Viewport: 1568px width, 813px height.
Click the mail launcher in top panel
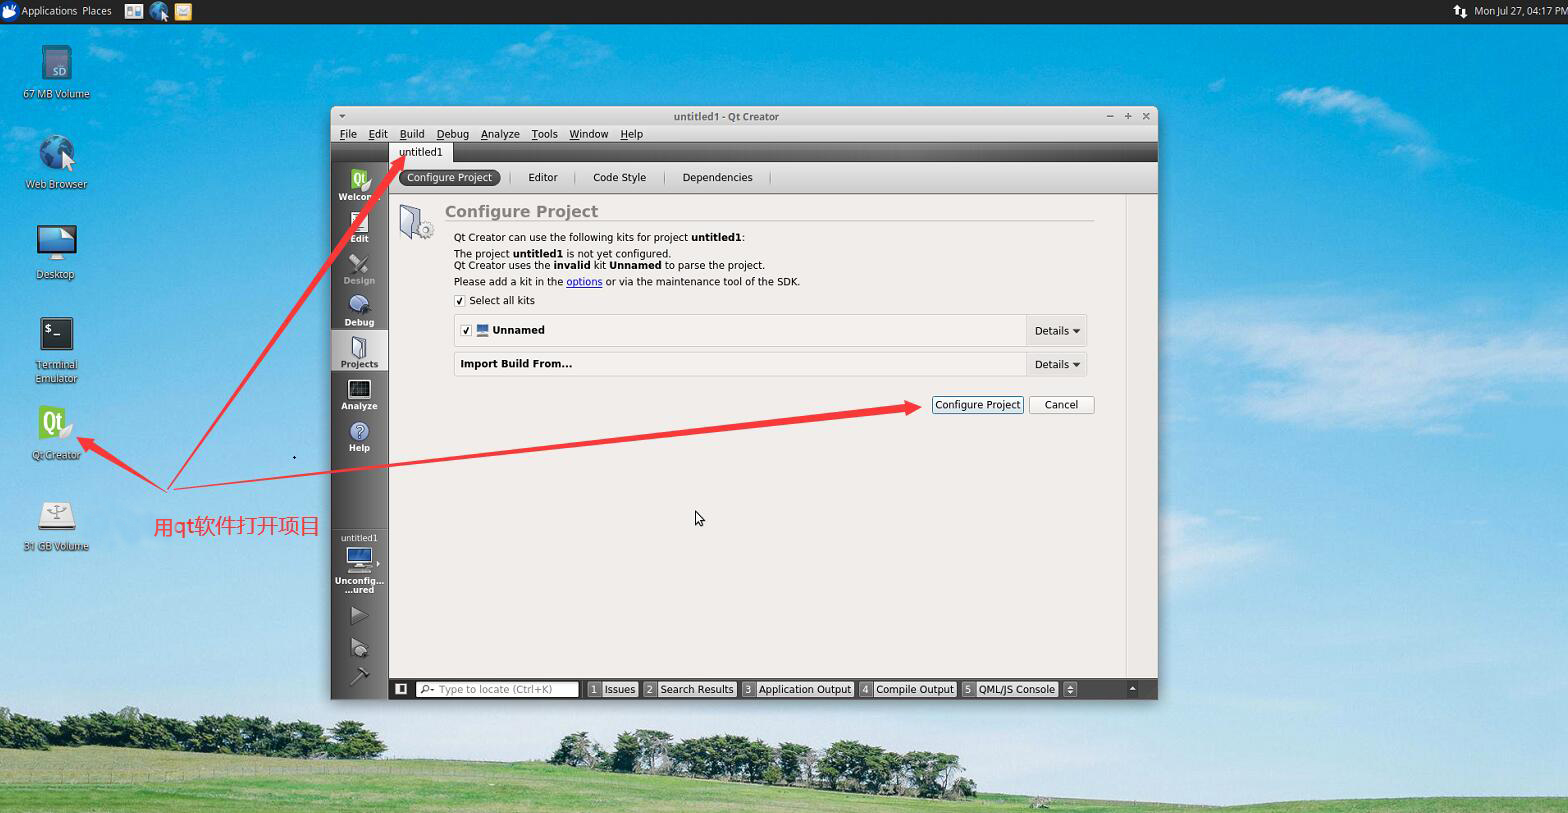pos(183,11)
